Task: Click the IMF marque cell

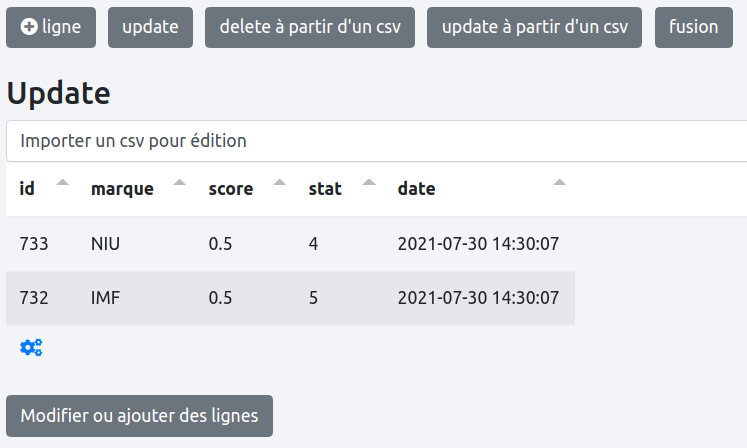Action: click(x=105, y=298)
